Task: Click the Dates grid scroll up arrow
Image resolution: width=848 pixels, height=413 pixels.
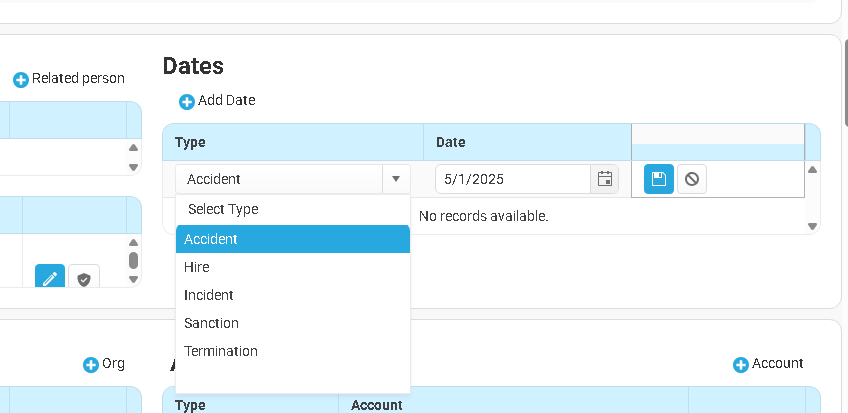Action: click(x=812, y=169)
